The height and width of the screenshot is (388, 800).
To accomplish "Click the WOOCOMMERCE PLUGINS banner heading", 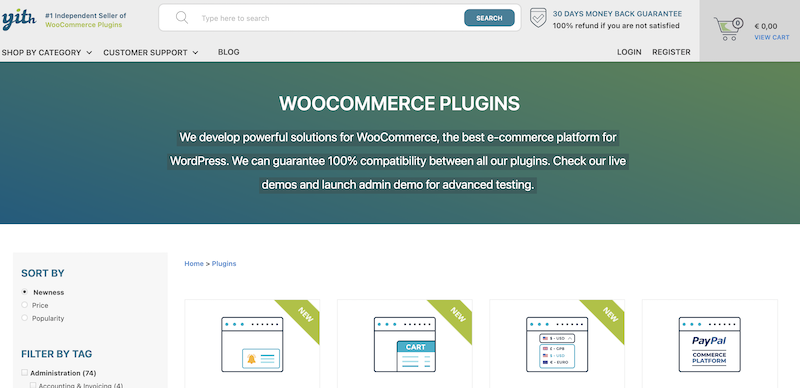I will tap(399, 103).
